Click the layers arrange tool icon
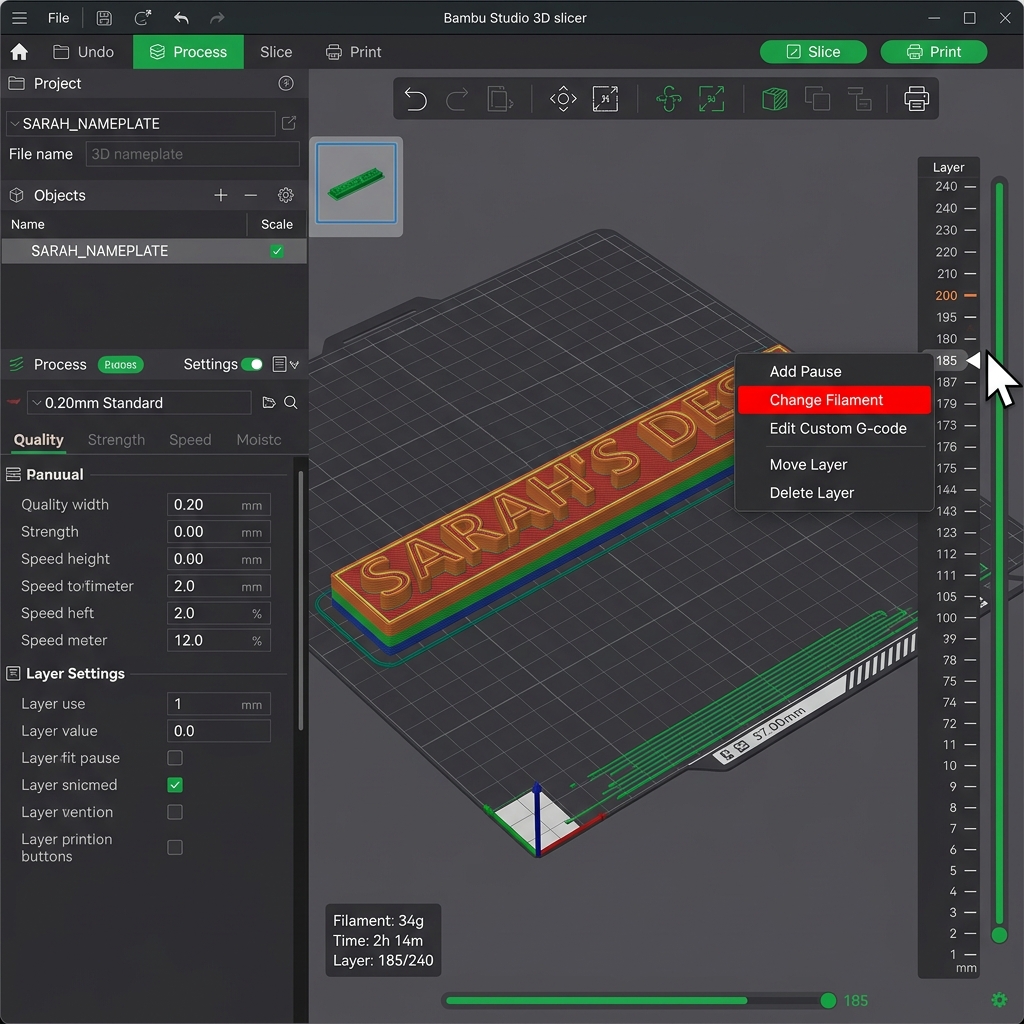1024x1024 pixels. (x=859, y=99)
